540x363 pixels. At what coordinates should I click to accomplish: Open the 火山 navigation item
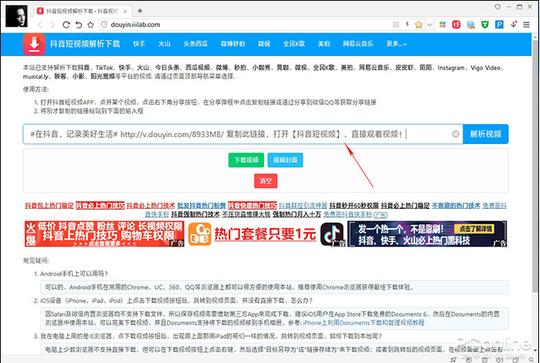164,44
